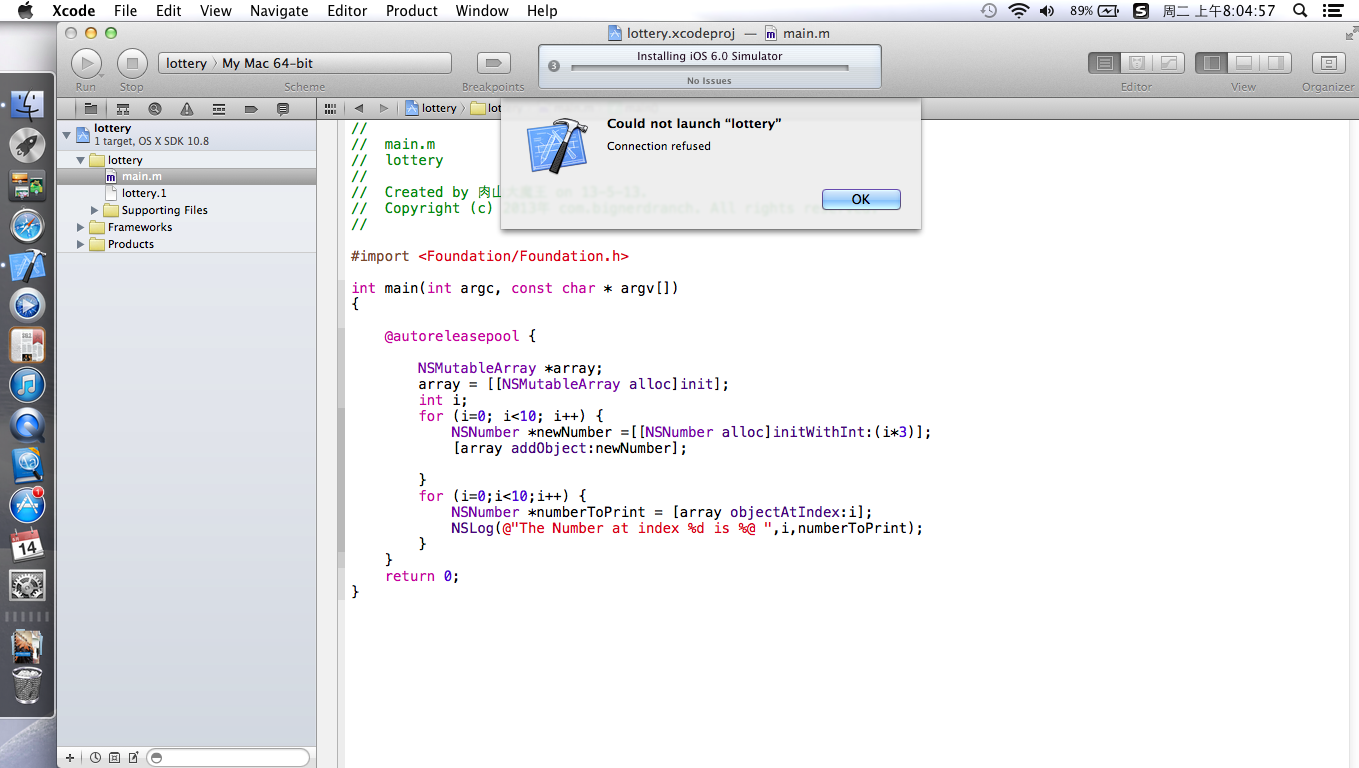The height and width of the screenshot is (768, 1359).
Task: Open the Organizer window button
Action: click(x=1328, y=63)
